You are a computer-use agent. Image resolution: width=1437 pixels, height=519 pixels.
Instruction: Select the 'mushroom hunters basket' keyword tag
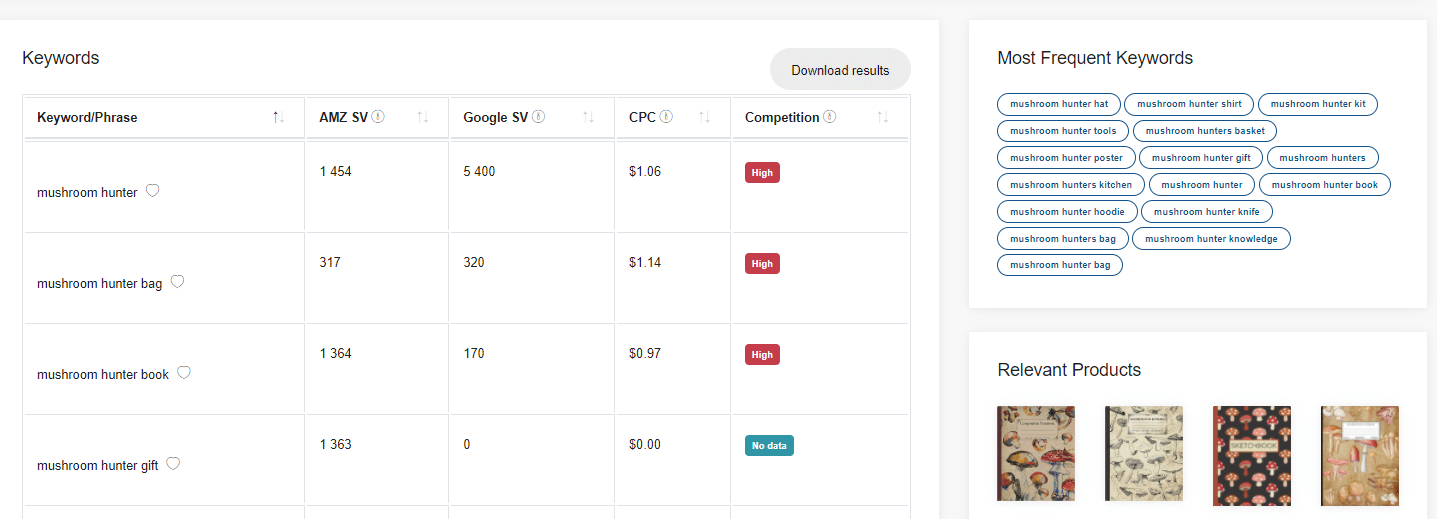tap(1205, 131)
